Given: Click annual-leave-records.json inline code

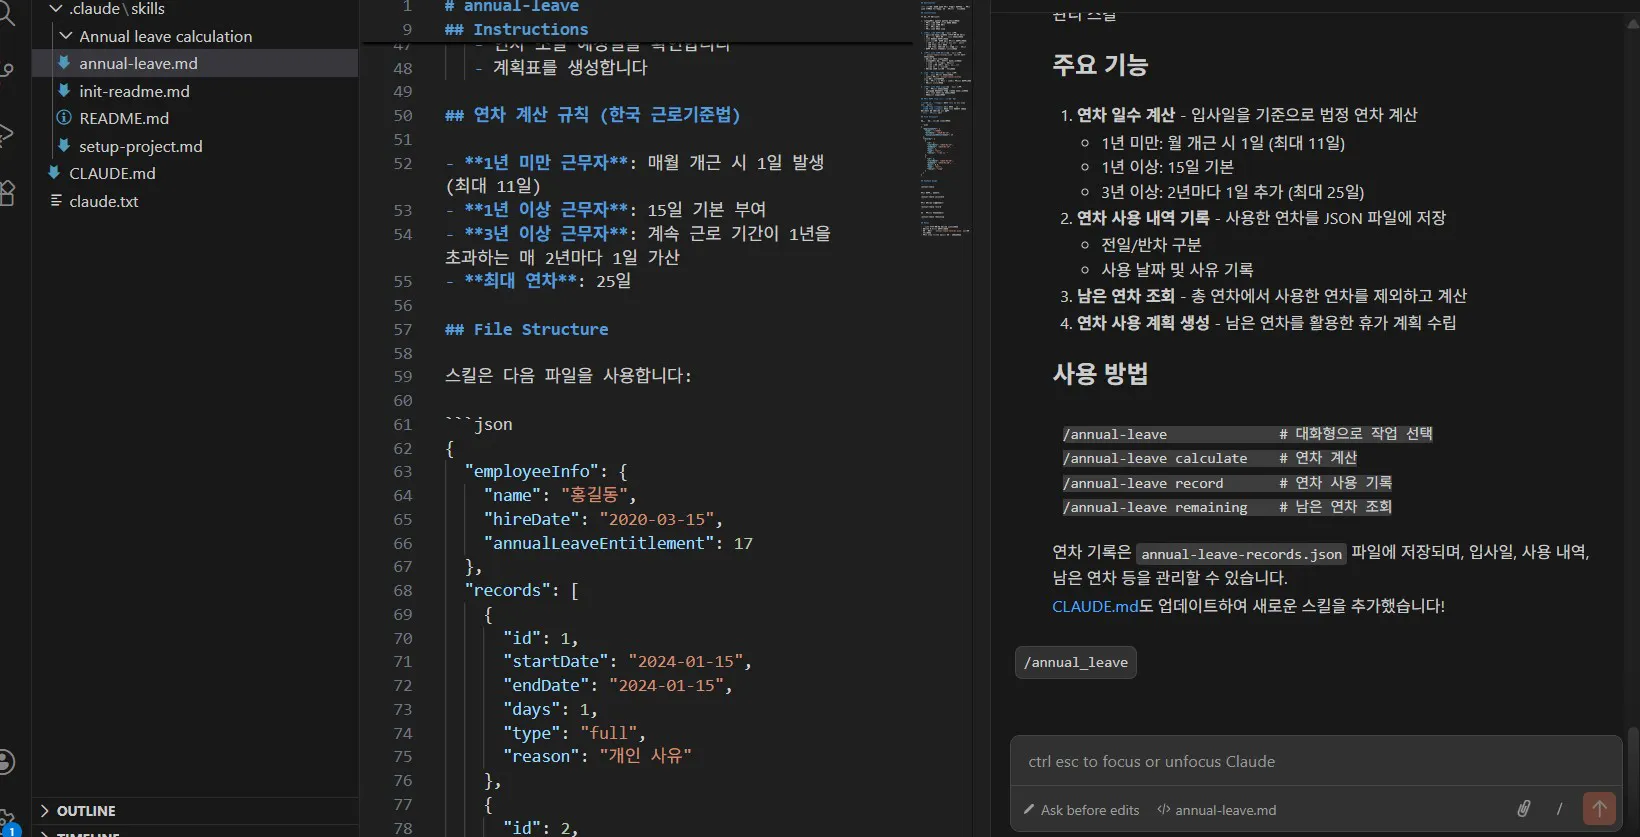Looking at the screenshot, I should (x=1241, y=554).
